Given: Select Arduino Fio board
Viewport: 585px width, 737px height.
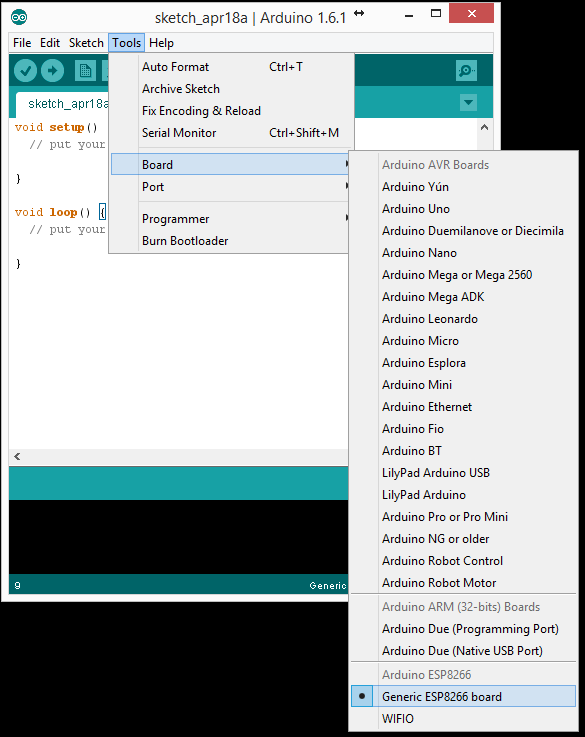Looking at the screenshot, I should click(x=463, y=429).
